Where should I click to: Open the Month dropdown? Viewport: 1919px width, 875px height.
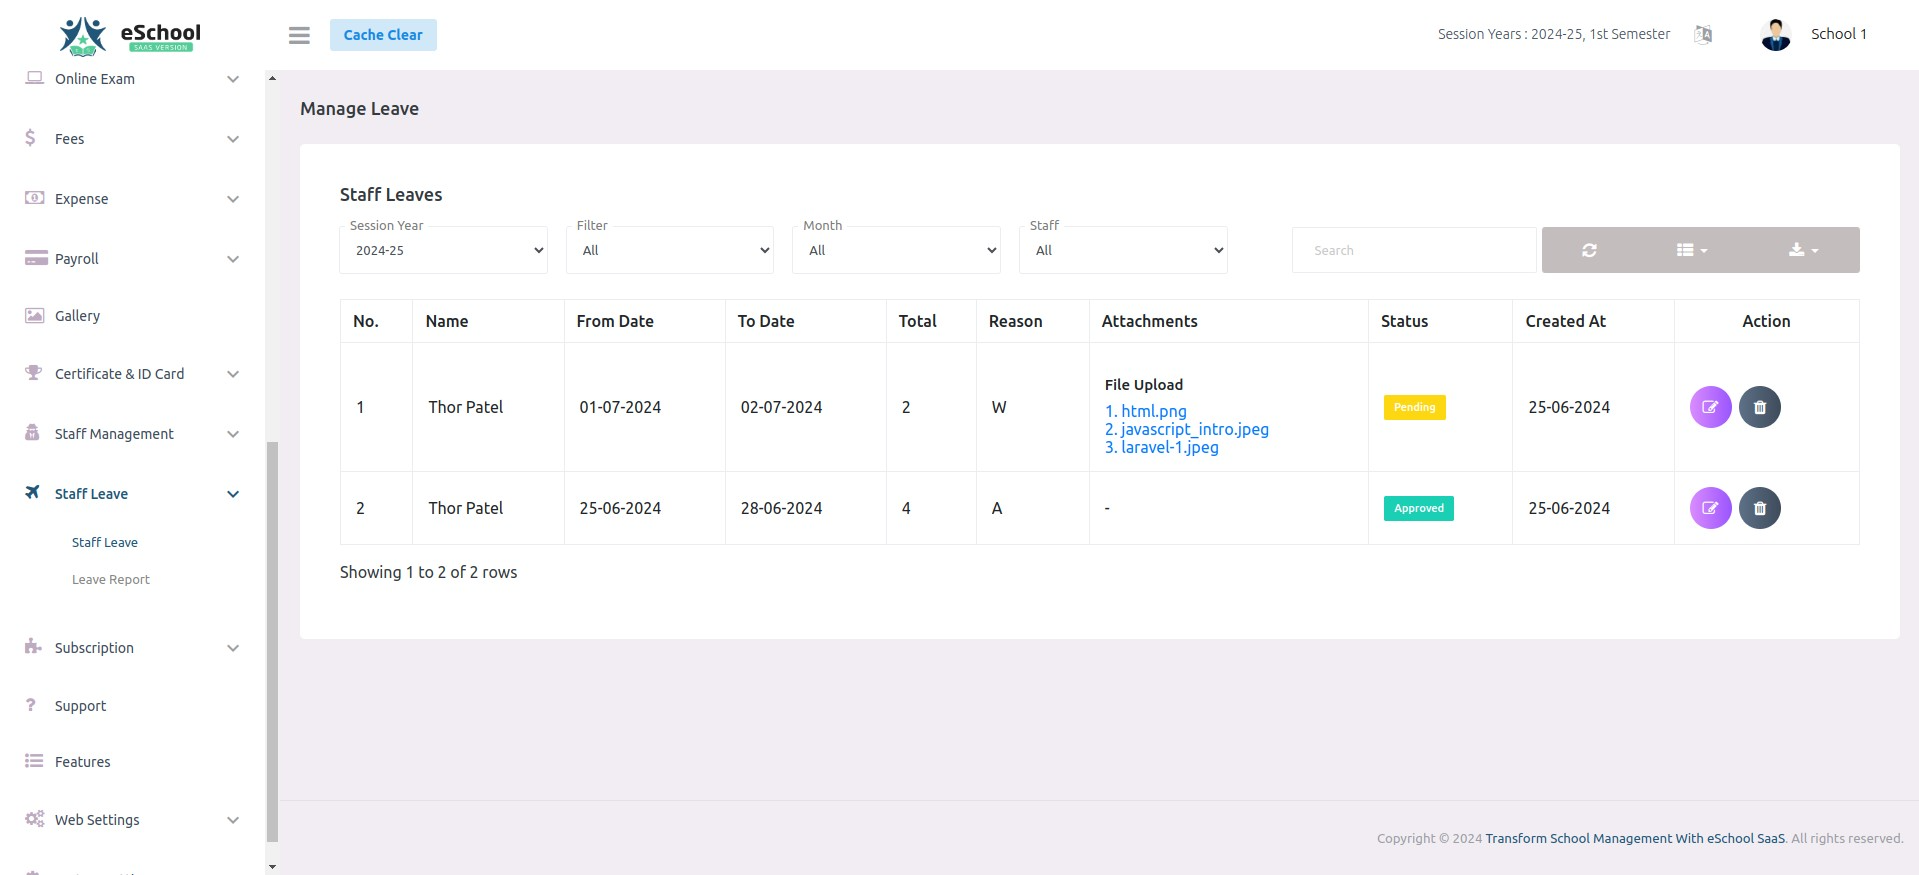point(896,250)
